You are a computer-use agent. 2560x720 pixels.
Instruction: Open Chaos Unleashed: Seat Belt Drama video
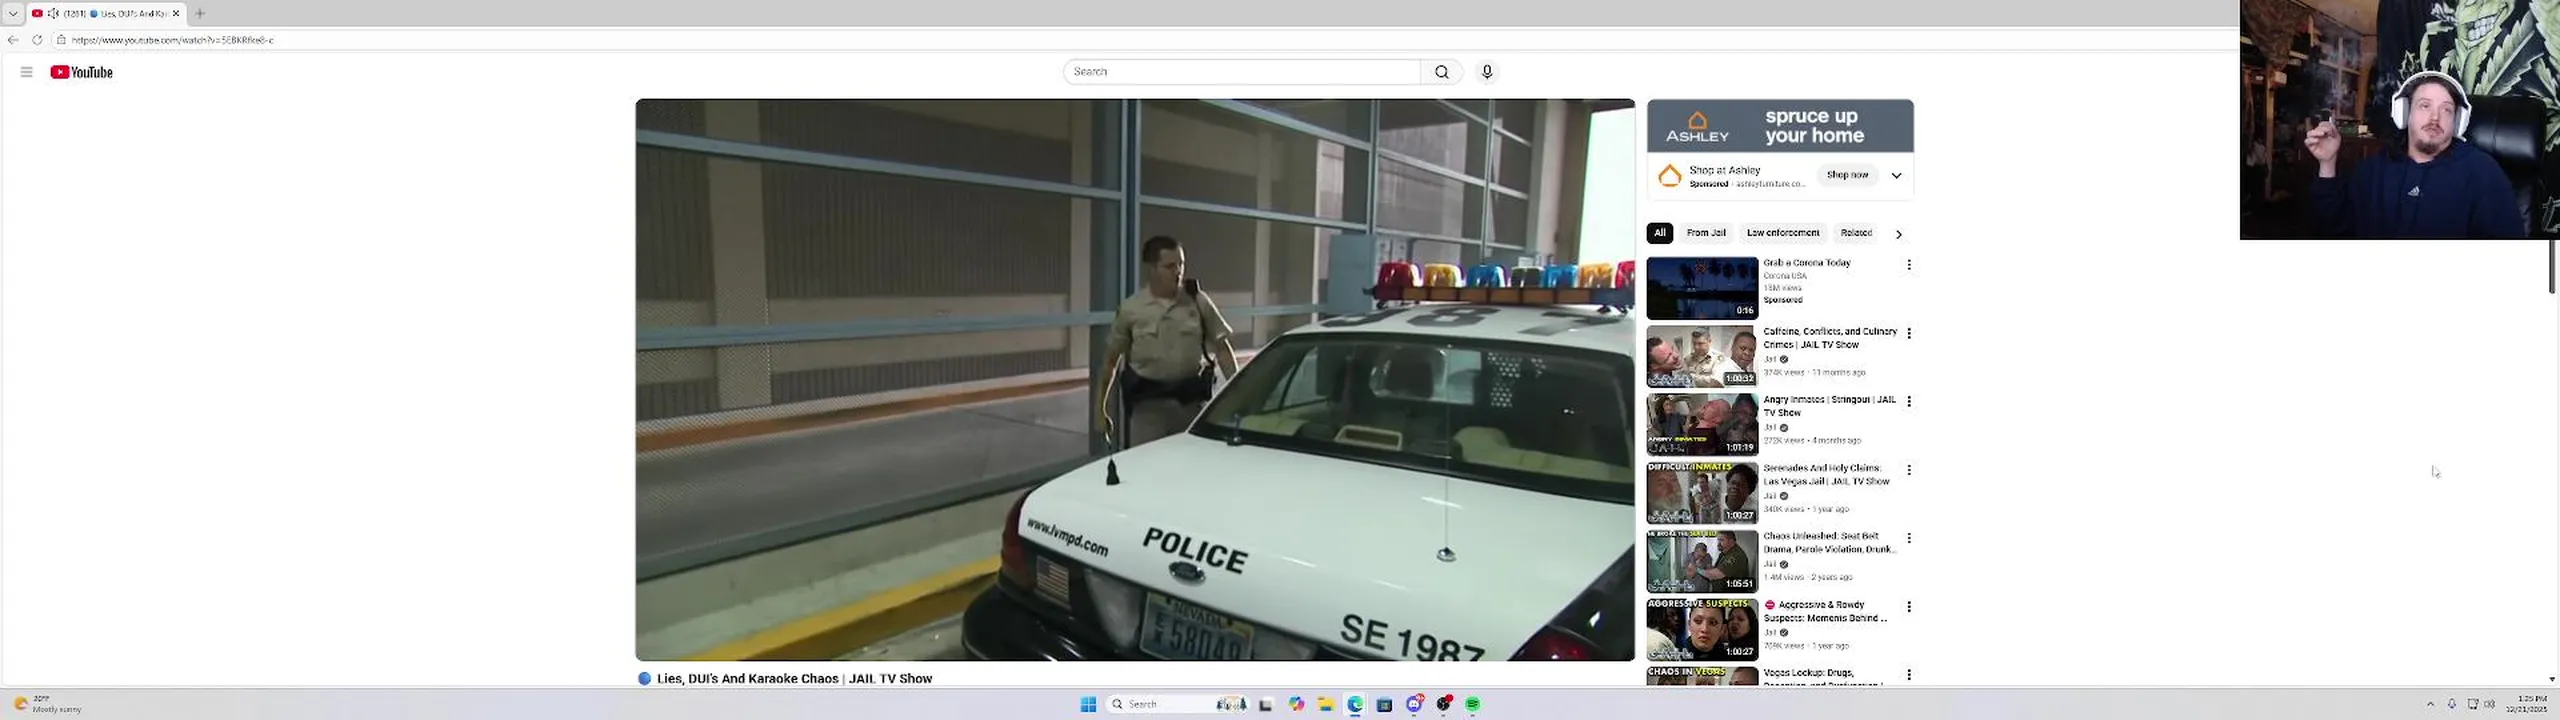tap(1829, 542)
